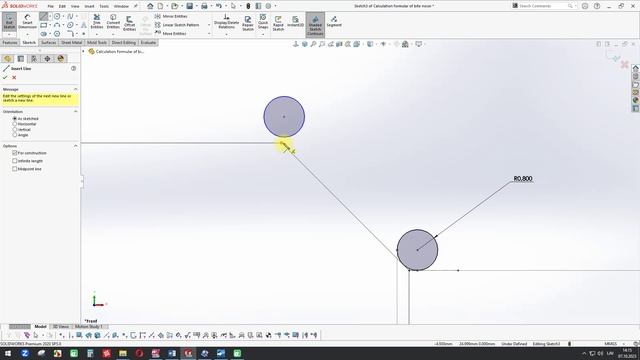
Task: Open the Insert menu
Action: [89, 6]
